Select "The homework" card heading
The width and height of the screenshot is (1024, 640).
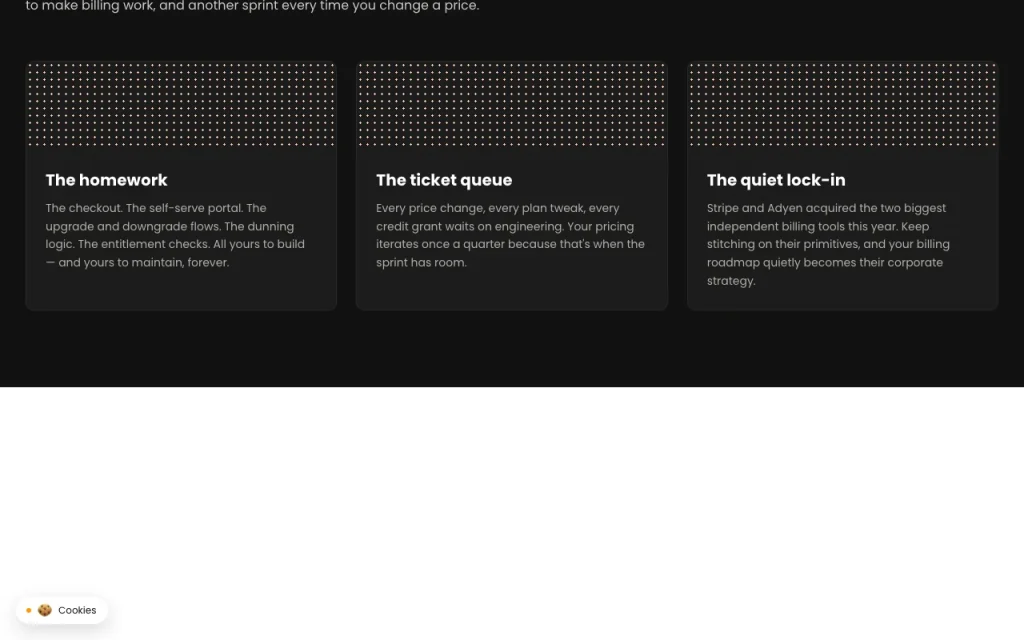106,180
